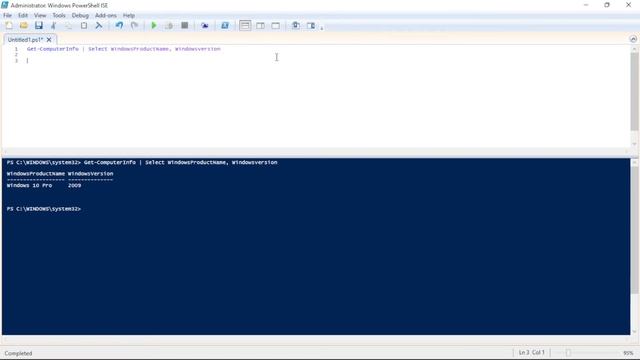
Task: Redo the last edit
Action: 134,25
